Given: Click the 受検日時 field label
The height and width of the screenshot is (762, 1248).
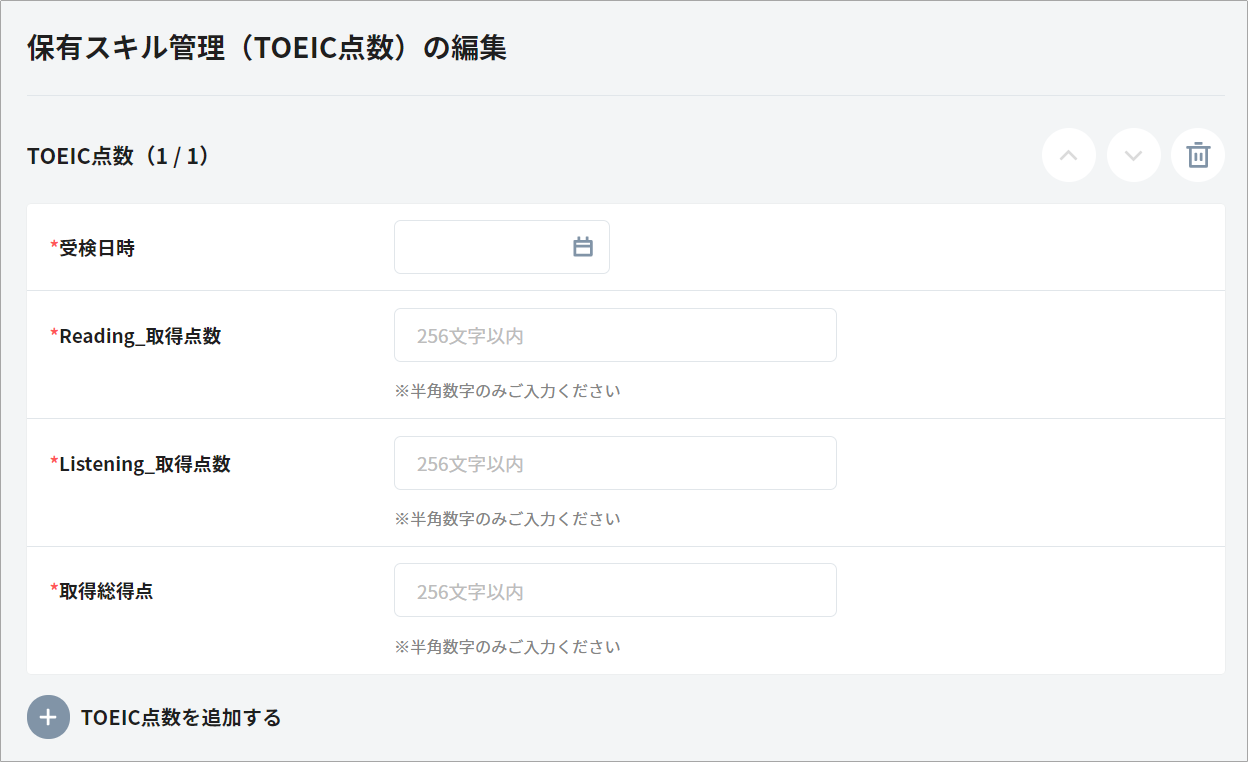Looking at the screenshot, I should pyautogui.click(x=97, y=248).
